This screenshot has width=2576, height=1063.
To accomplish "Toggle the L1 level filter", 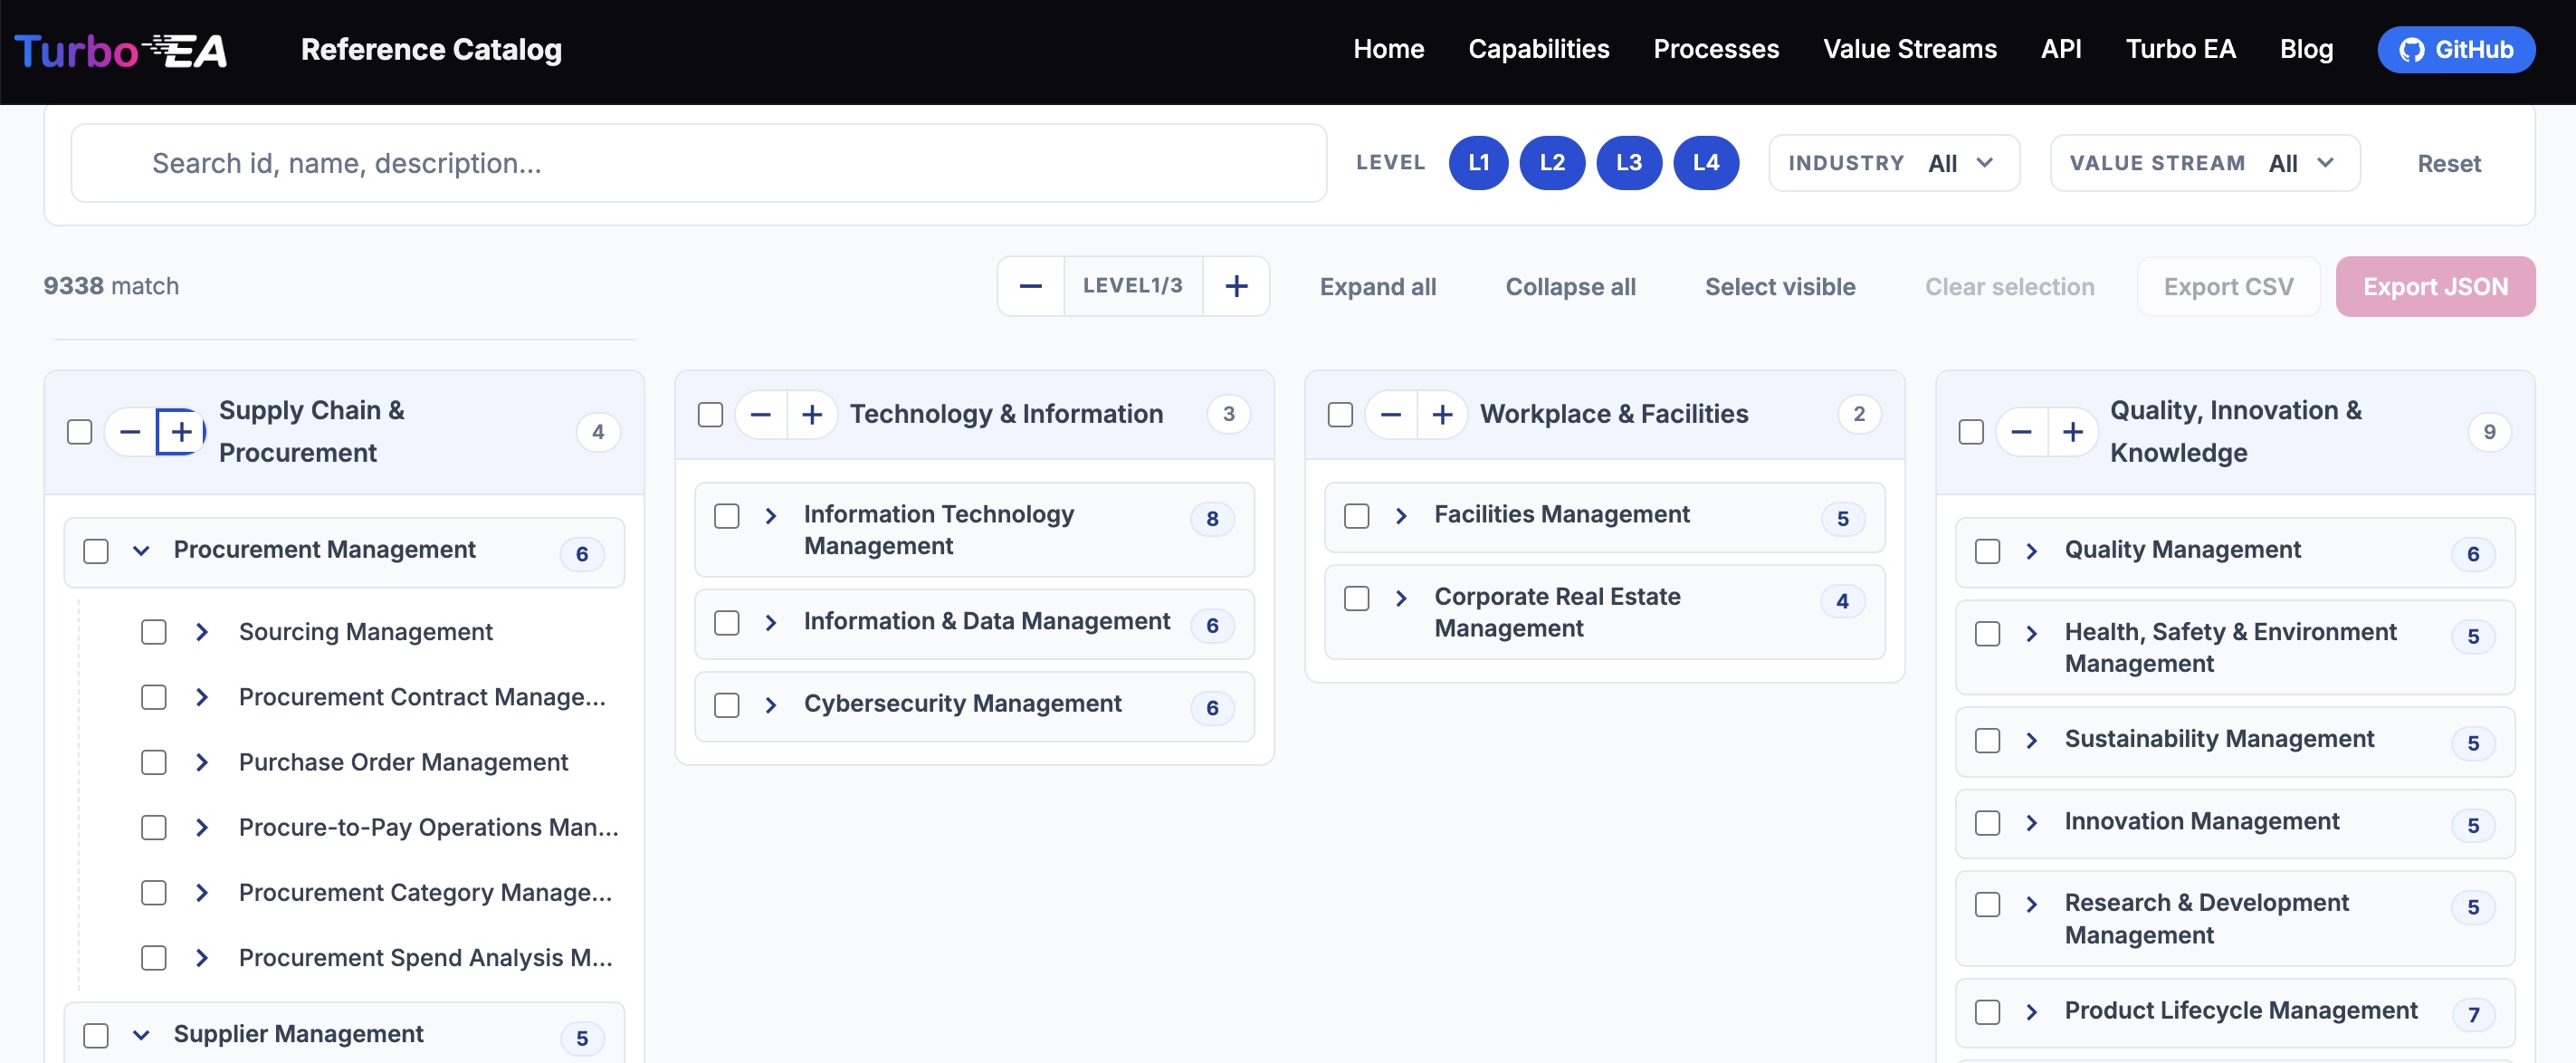I will point(1478,163).
